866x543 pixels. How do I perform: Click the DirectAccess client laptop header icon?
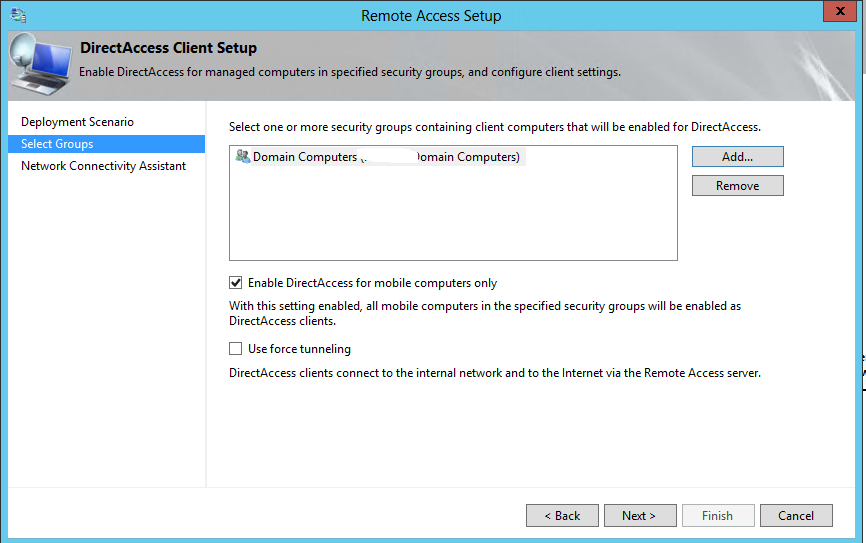coord(40,66)
